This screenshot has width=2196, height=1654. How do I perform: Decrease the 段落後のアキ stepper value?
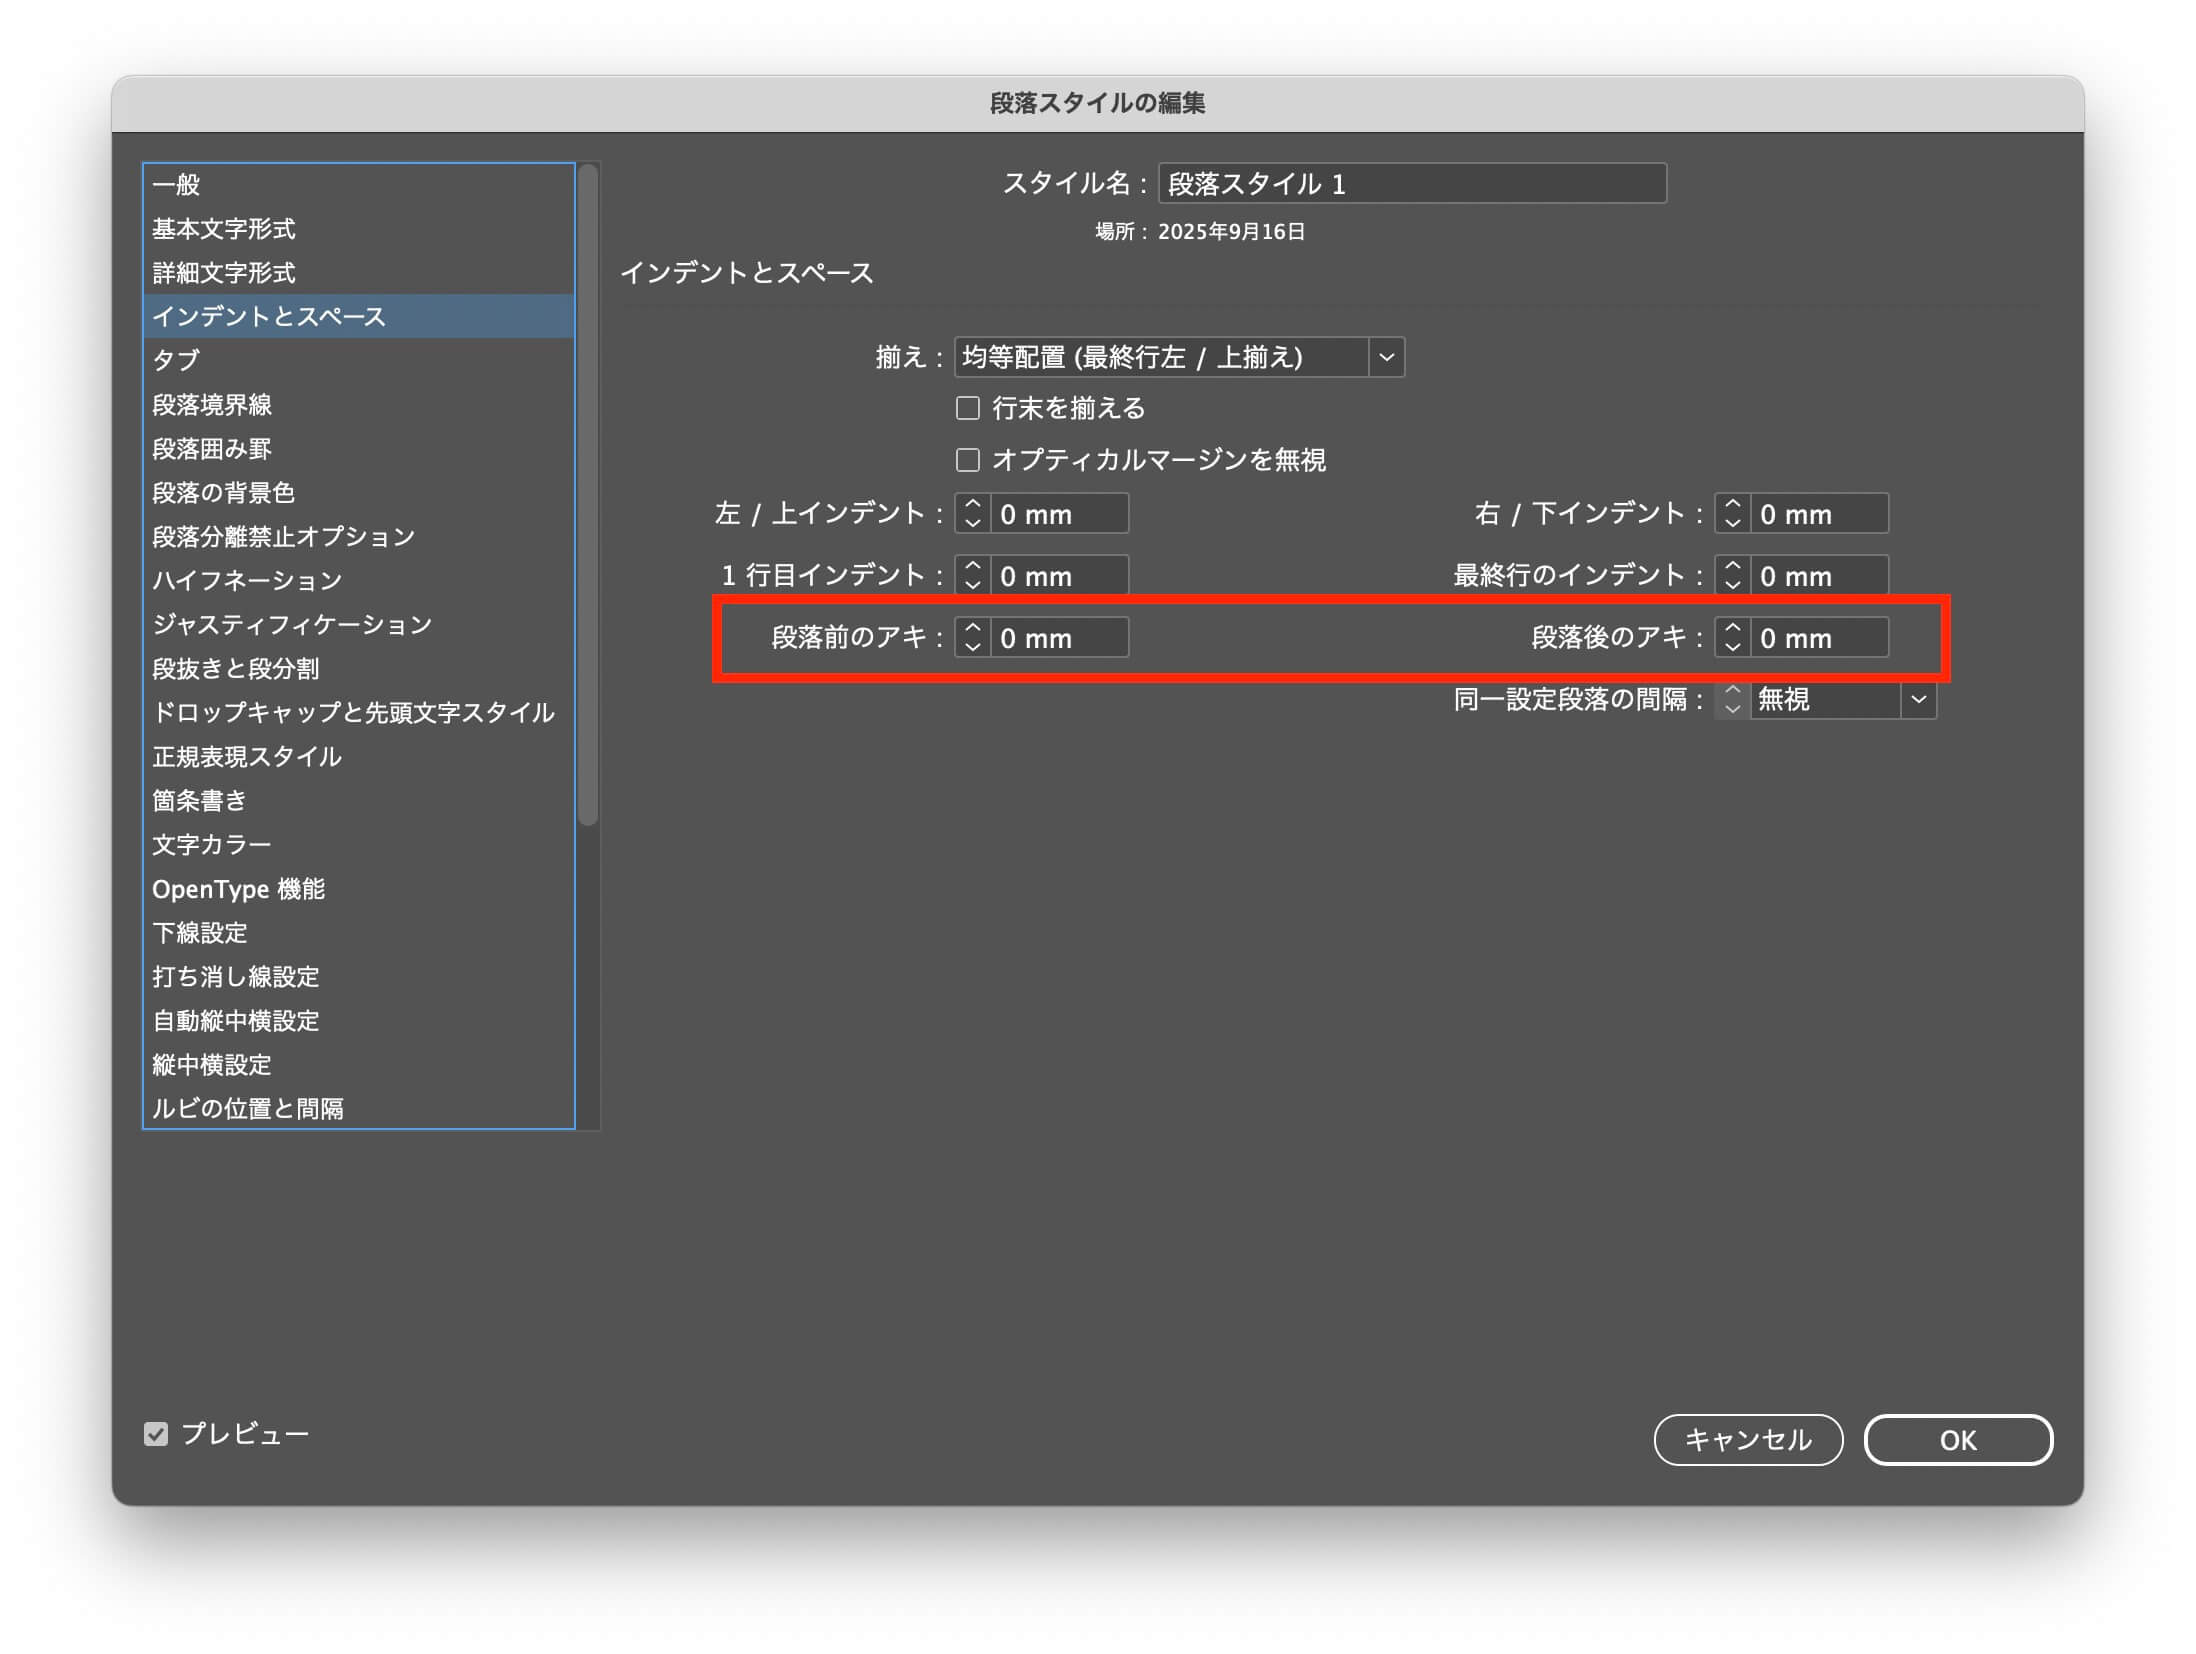point(1732,647)
